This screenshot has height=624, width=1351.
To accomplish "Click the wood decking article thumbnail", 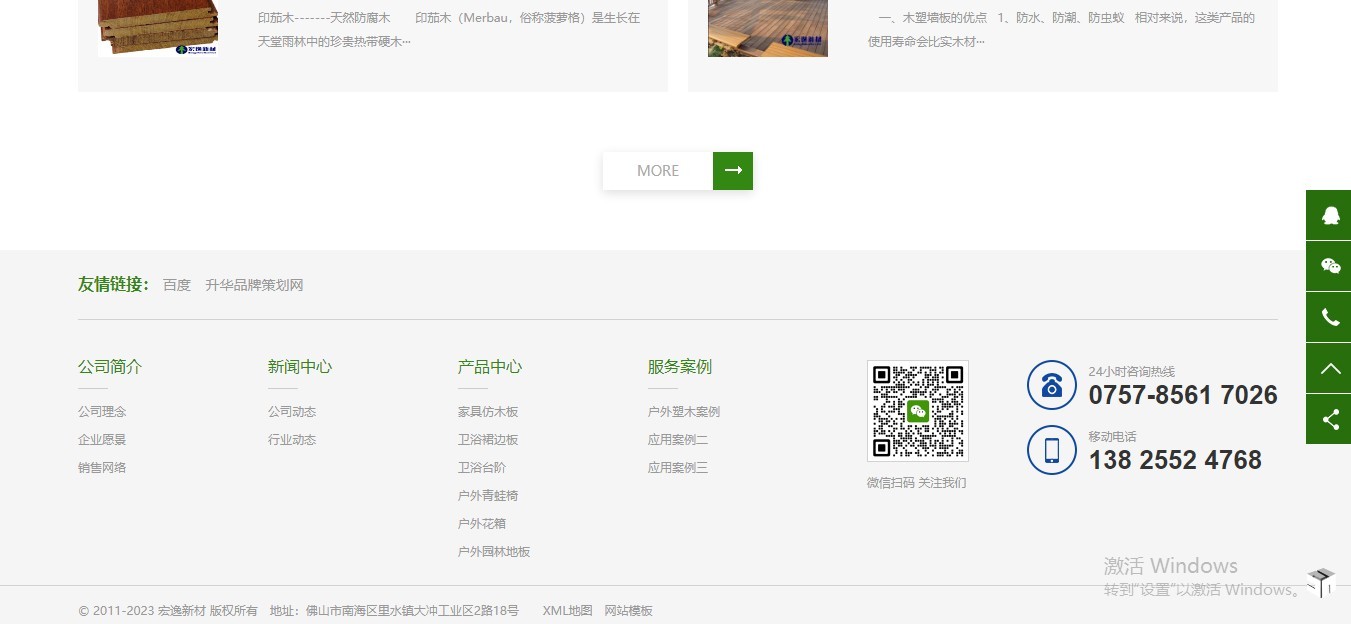I will point(767,28).
